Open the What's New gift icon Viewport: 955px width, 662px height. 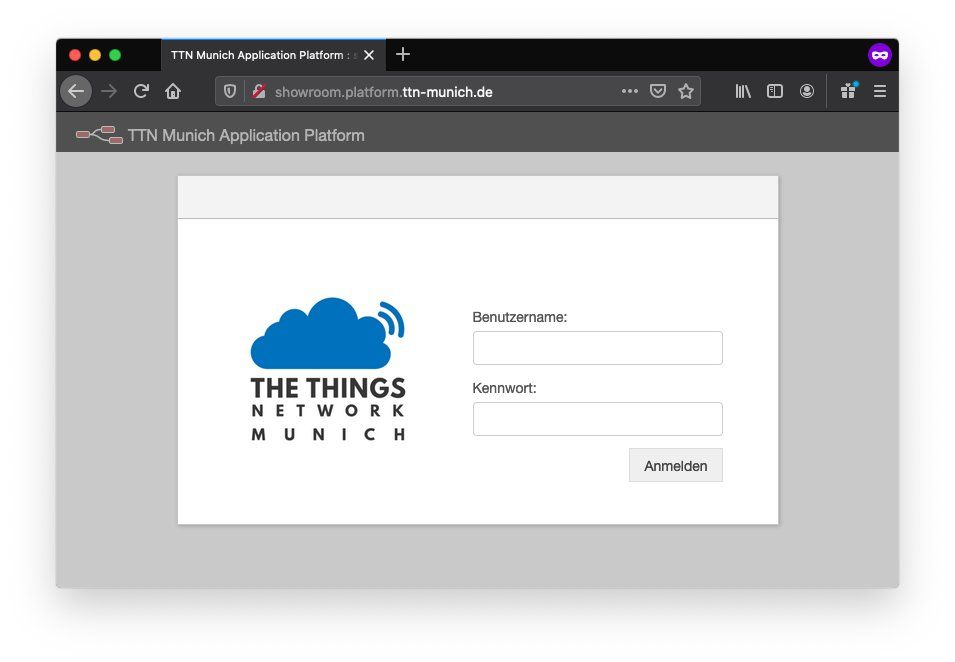848,91
